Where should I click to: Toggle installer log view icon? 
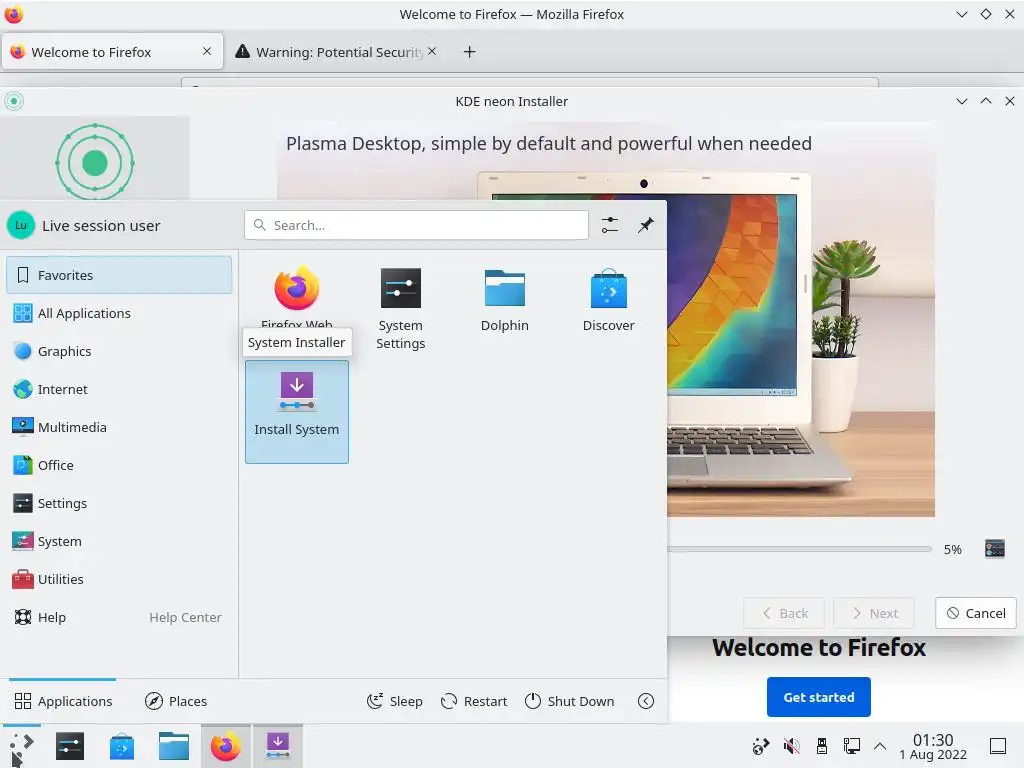tap(995, 549)
